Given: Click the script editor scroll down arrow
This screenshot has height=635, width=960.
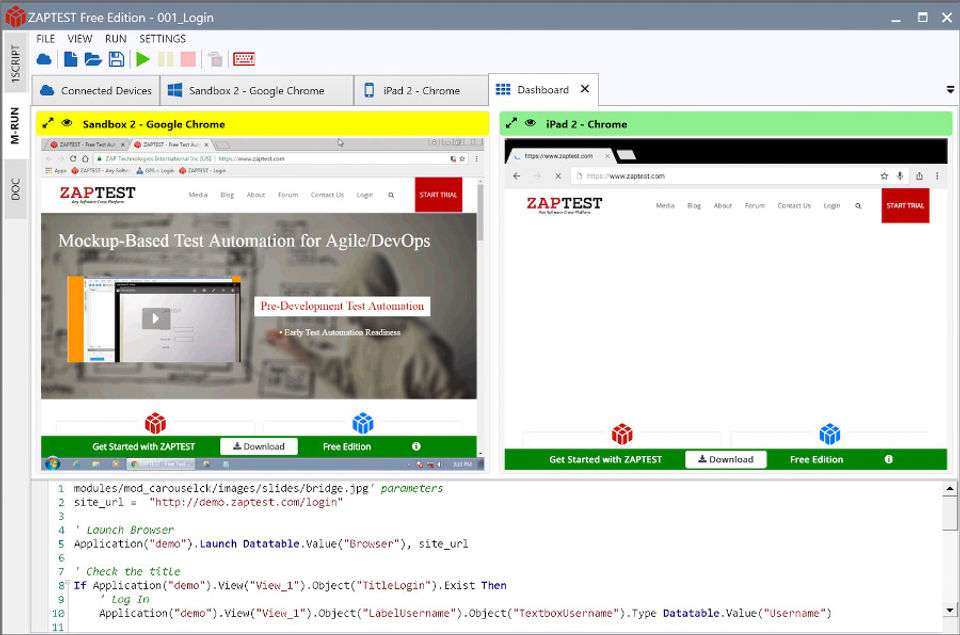Looking at the screenshot, I should pyautogui.click(x=950, y=610).
